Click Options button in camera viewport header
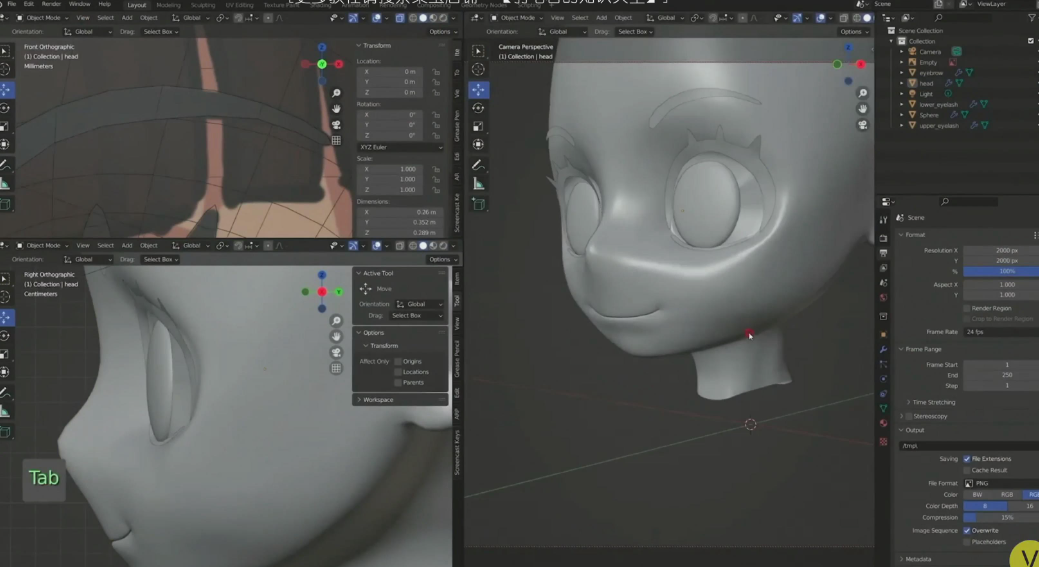The height and width of the screenshot is (567, 1039). pos(853,31)
